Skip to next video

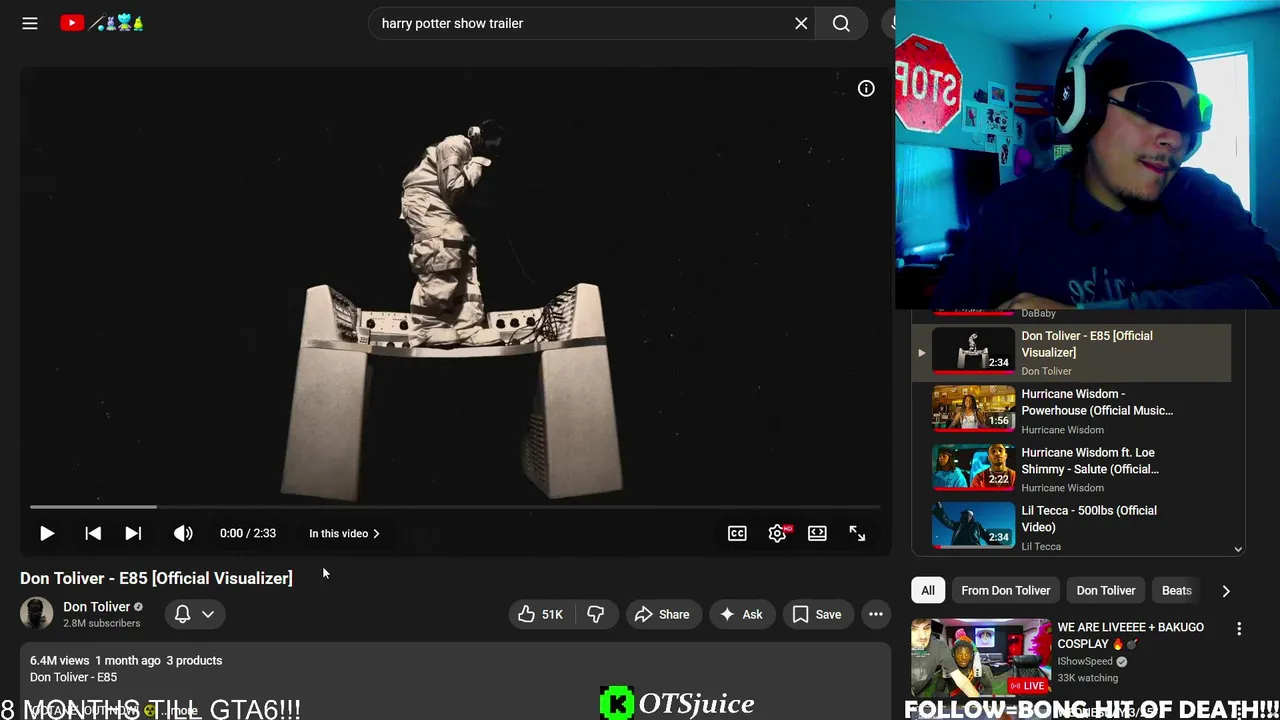[x=133, y=533]
